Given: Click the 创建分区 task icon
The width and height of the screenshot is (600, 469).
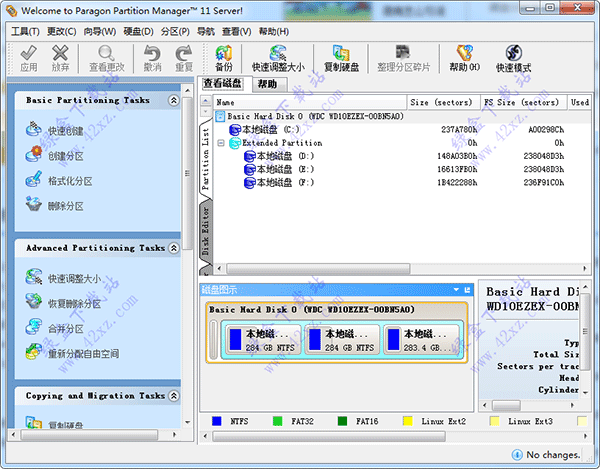Looking at the screenshot, I should 34,154.
